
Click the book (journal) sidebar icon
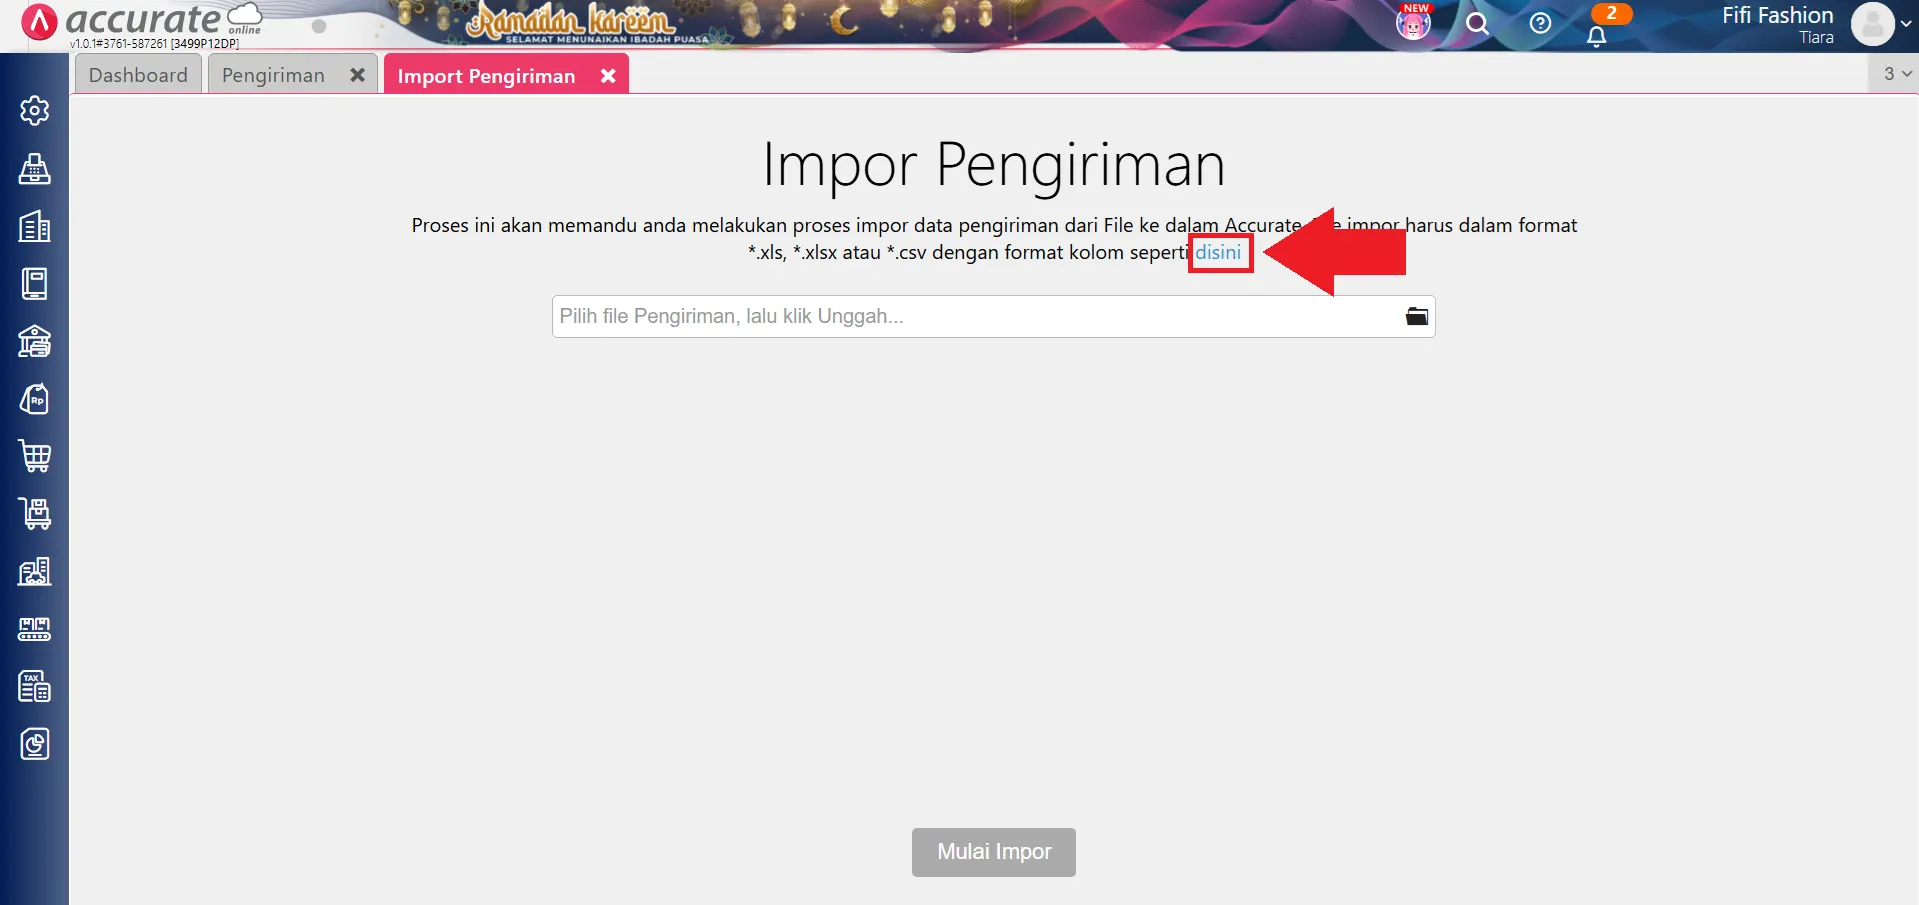click(35, 283)
